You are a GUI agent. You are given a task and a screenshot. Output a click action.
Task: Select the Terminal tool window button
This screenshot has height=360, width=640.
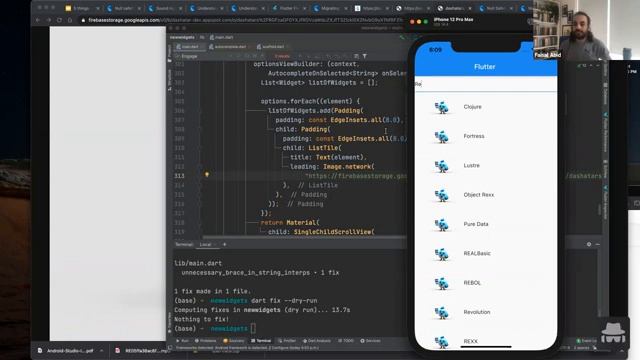point(261,341)
